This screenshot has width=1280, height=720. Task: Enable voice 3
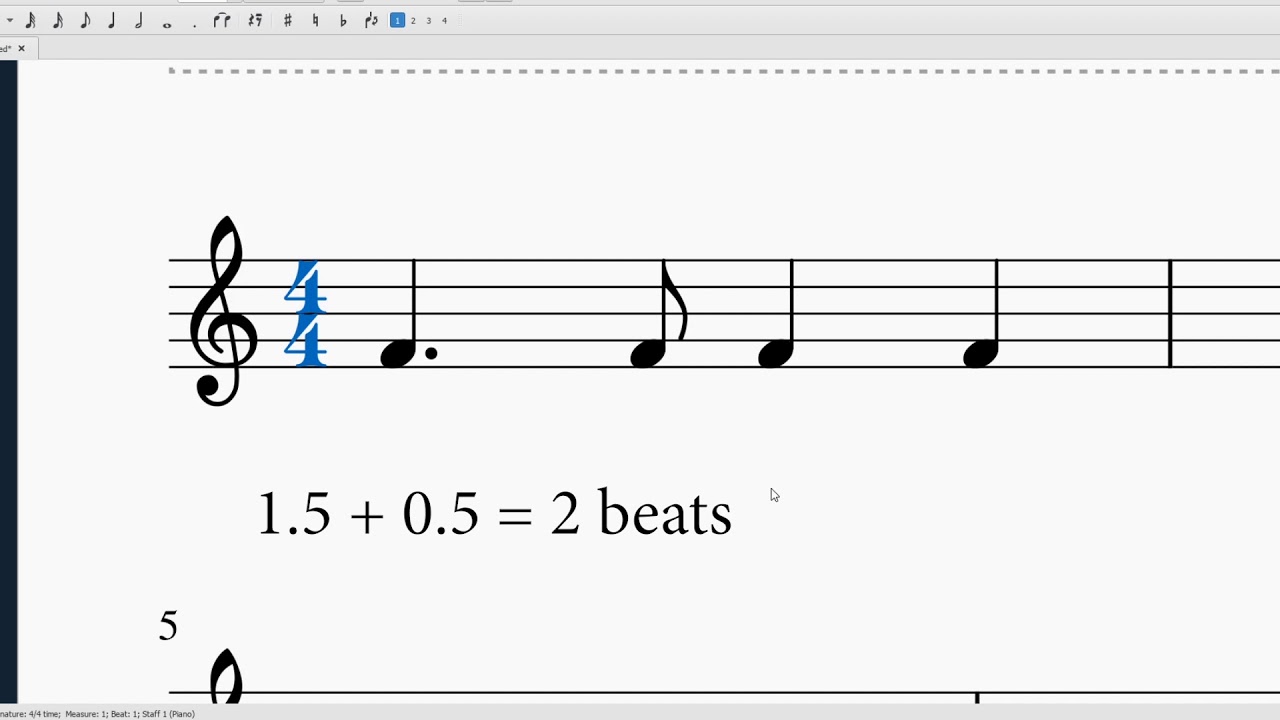point(429,20)
